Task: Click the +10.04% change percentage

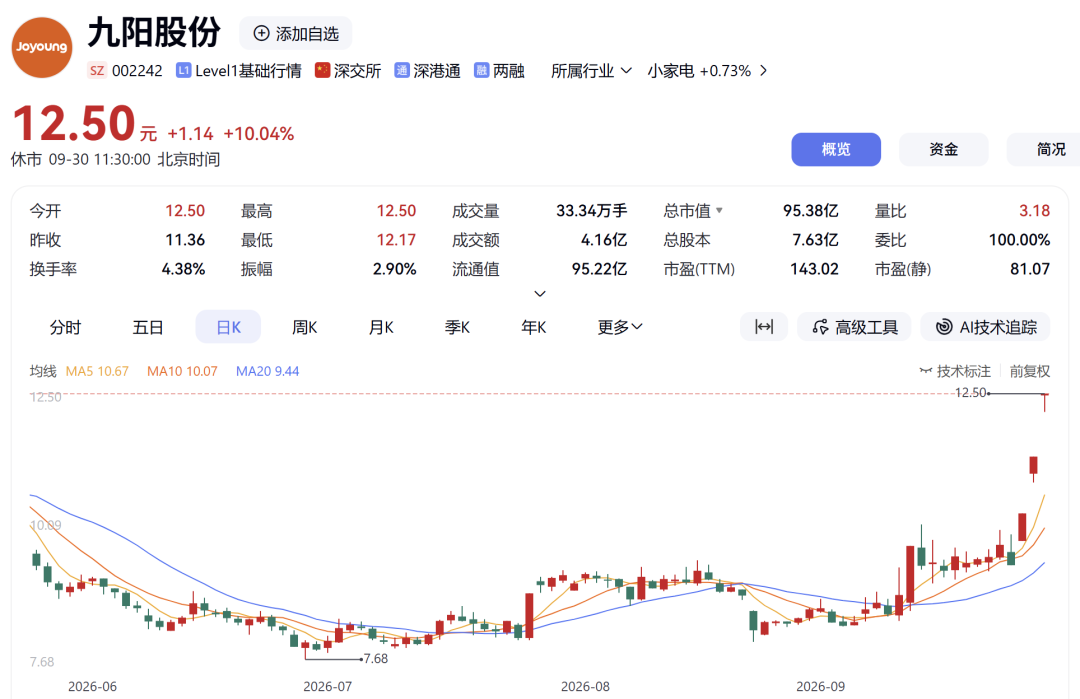Action: 259,134
